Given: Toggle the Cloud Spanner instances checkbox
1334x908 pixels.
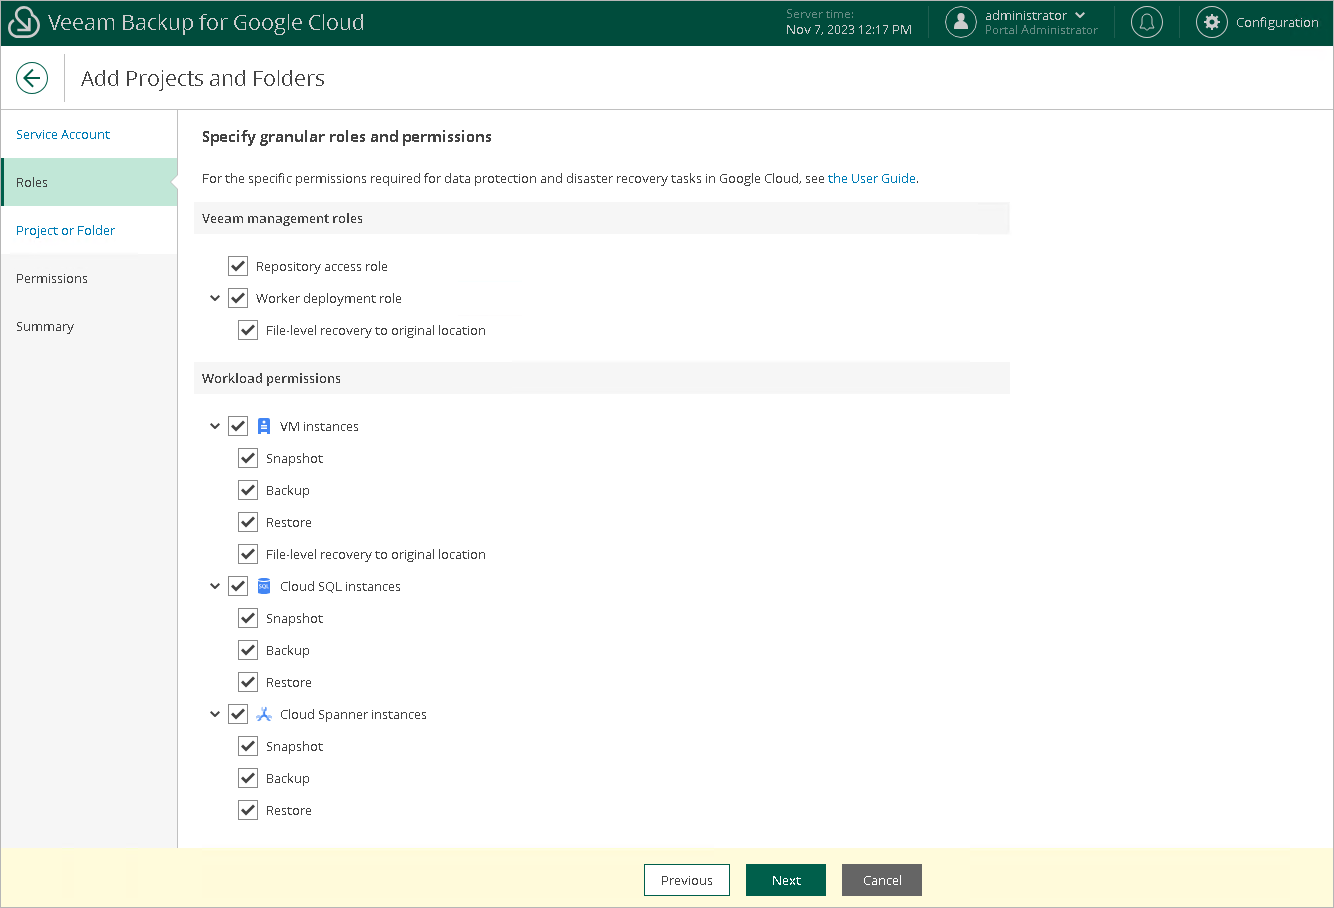Looking at the screenshot, I should [x=238, y=714].
